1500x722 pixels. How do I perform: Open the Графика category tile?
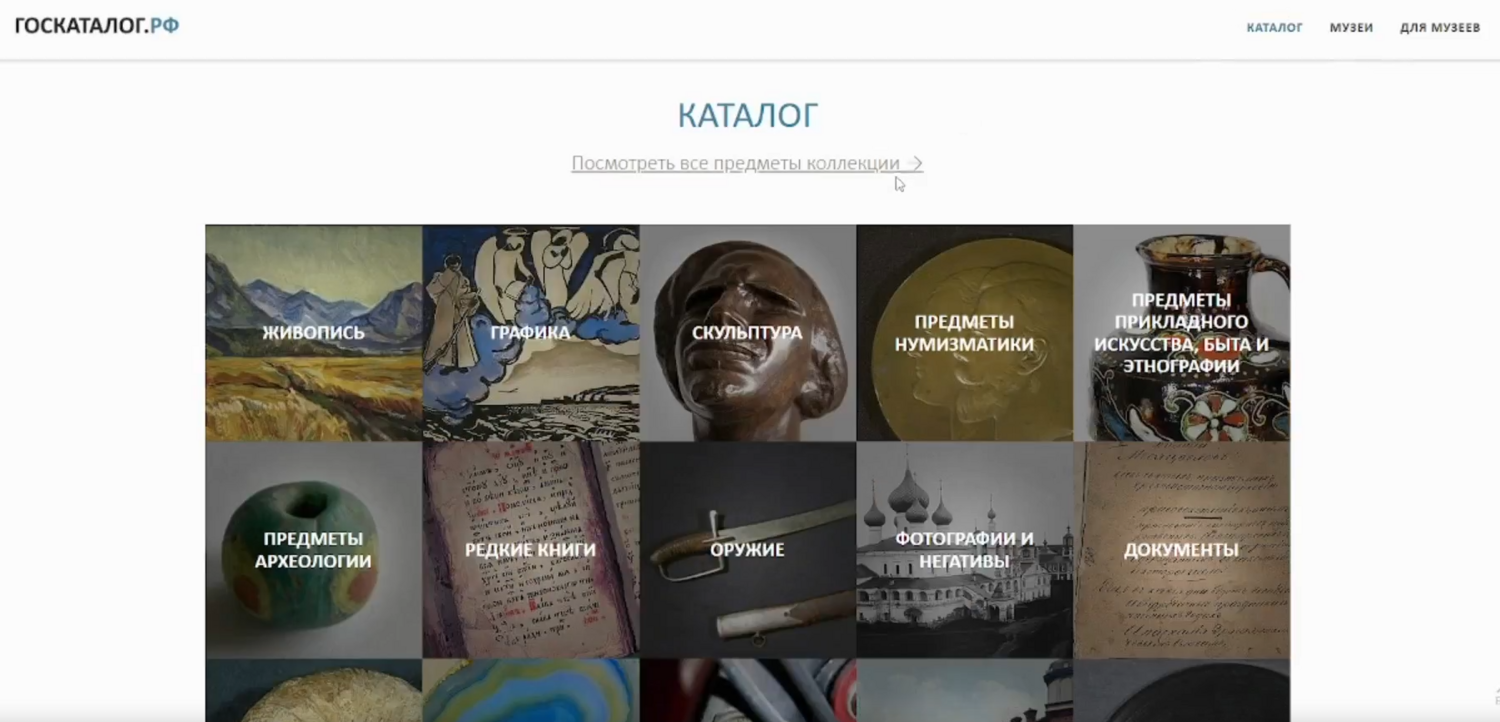[531, 333]
